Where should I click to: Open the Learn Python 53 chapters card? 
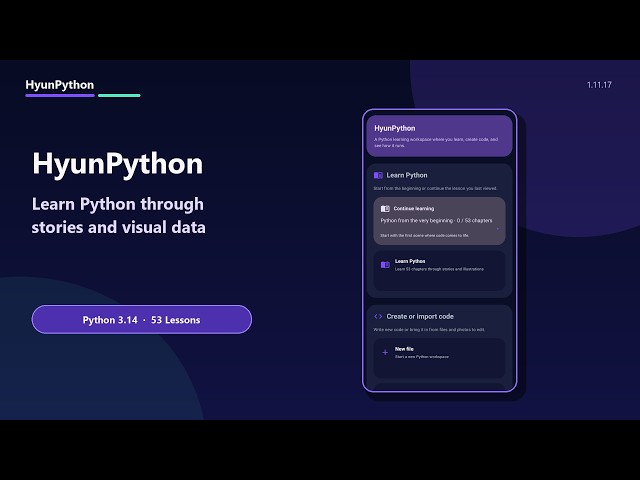439,271
